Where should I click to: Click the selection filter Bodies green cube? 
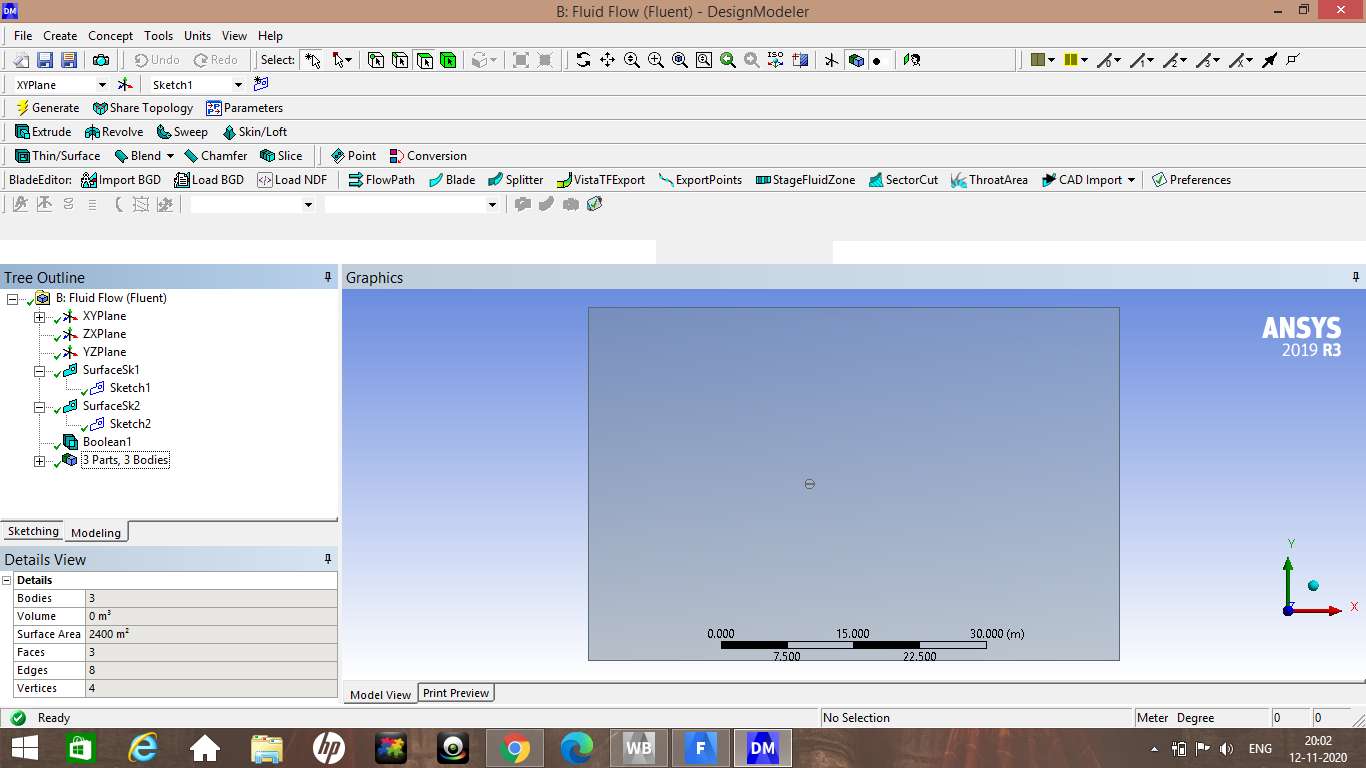[448, 60]
